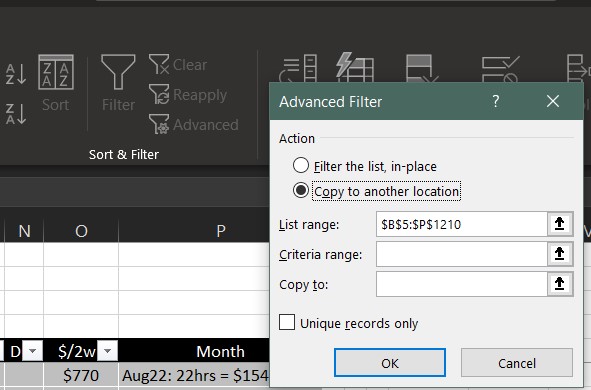Open Advanced Filter help question mark

pyautogui.click(x=496, y=101)
